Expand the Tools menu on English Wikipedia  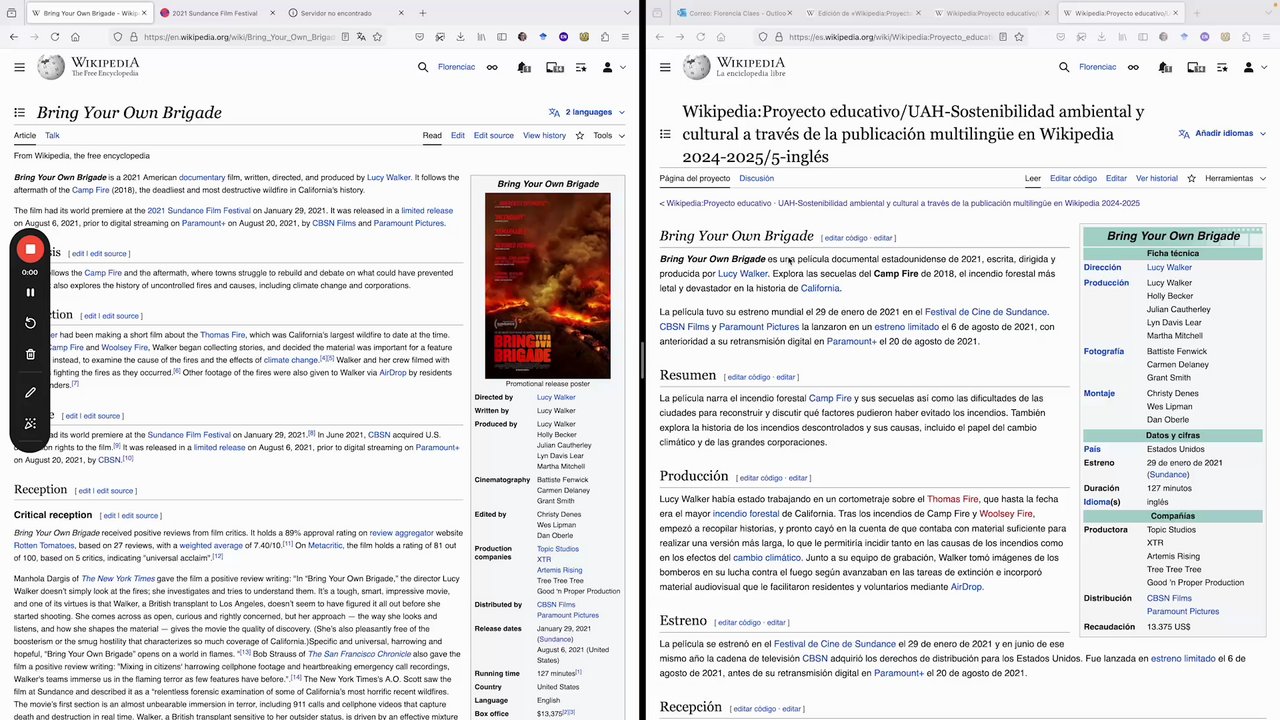click(609, 135)
